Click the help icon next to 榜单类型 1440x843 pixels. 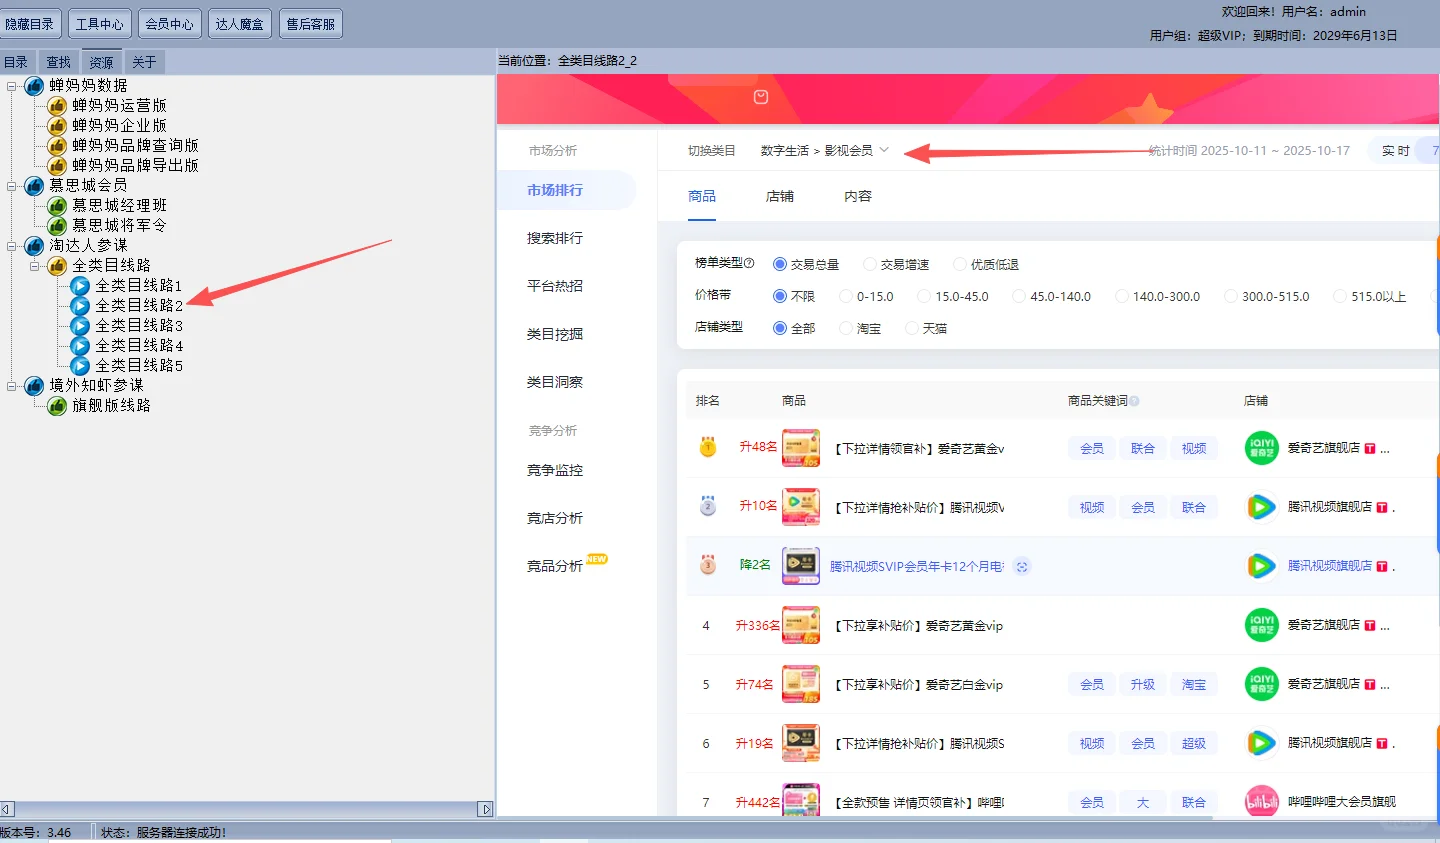(x=749, y=263)
